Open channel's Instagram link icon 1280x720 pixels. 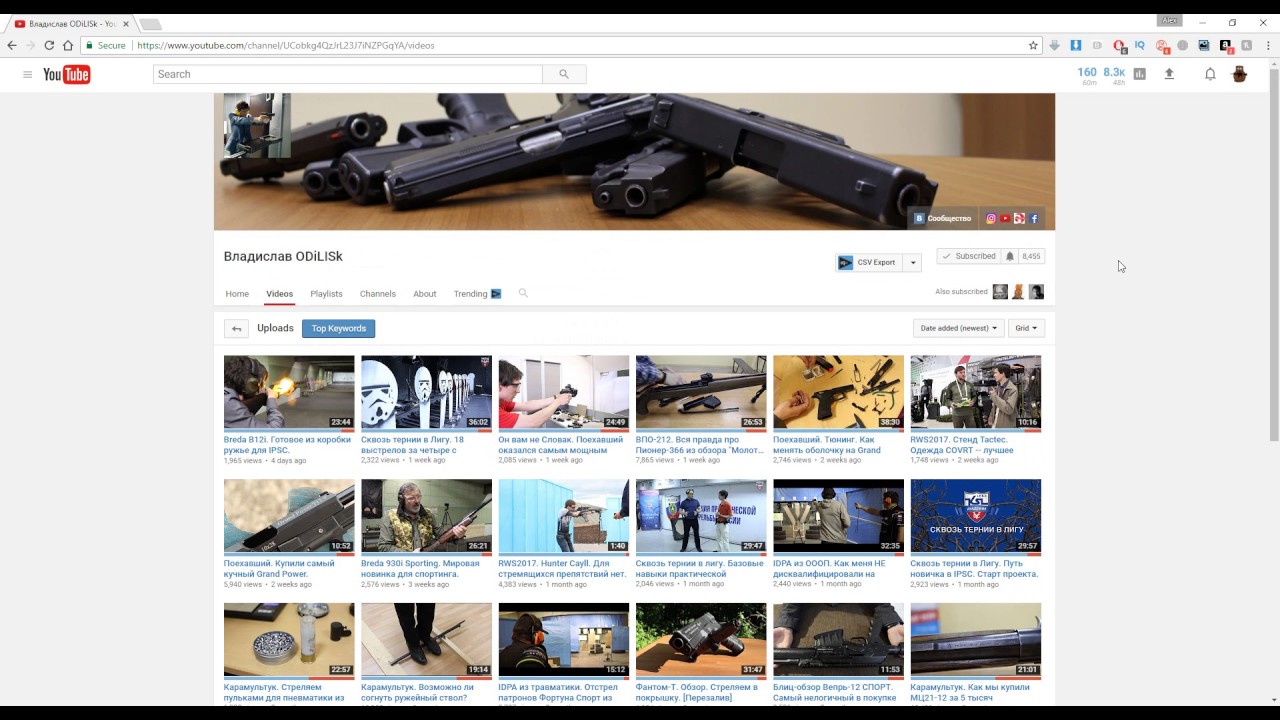point(991,218)
